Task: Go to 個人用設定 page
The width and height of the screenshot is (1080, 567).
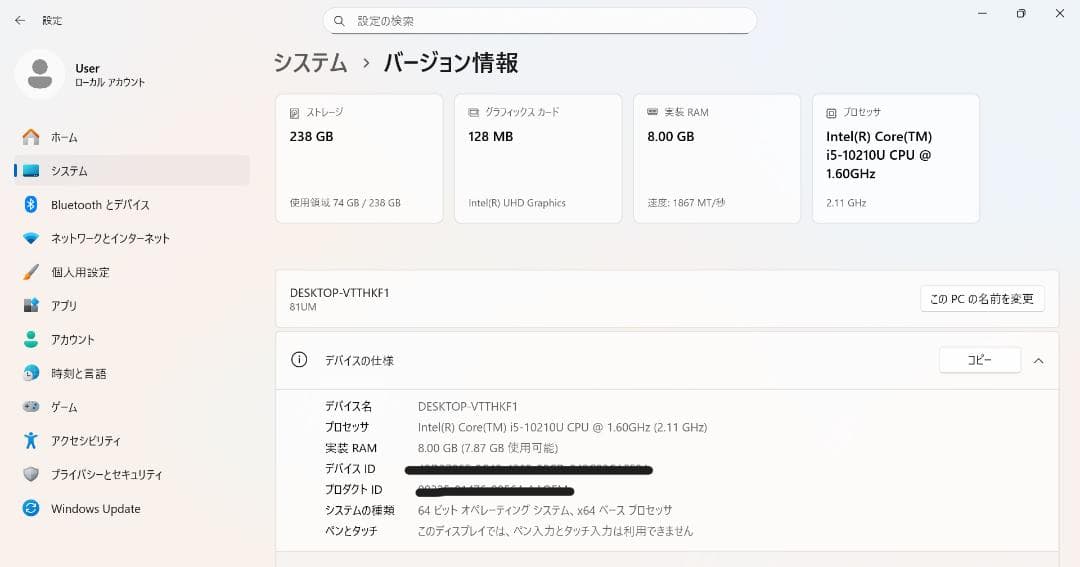Action: coord(132,272)
